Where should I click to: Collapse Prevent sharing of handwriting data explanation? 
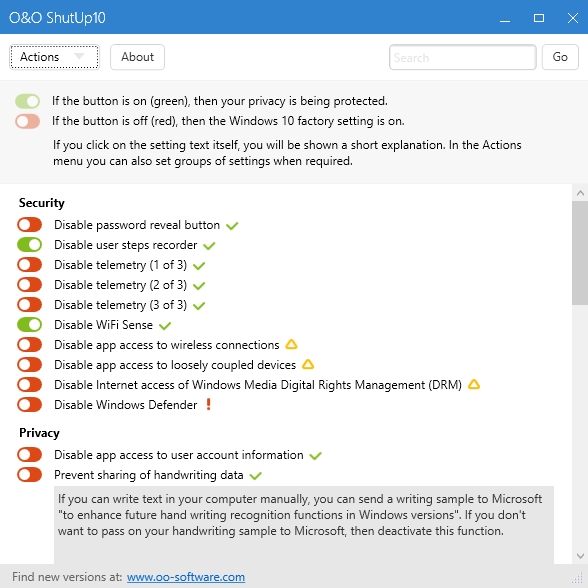[149, 475]
